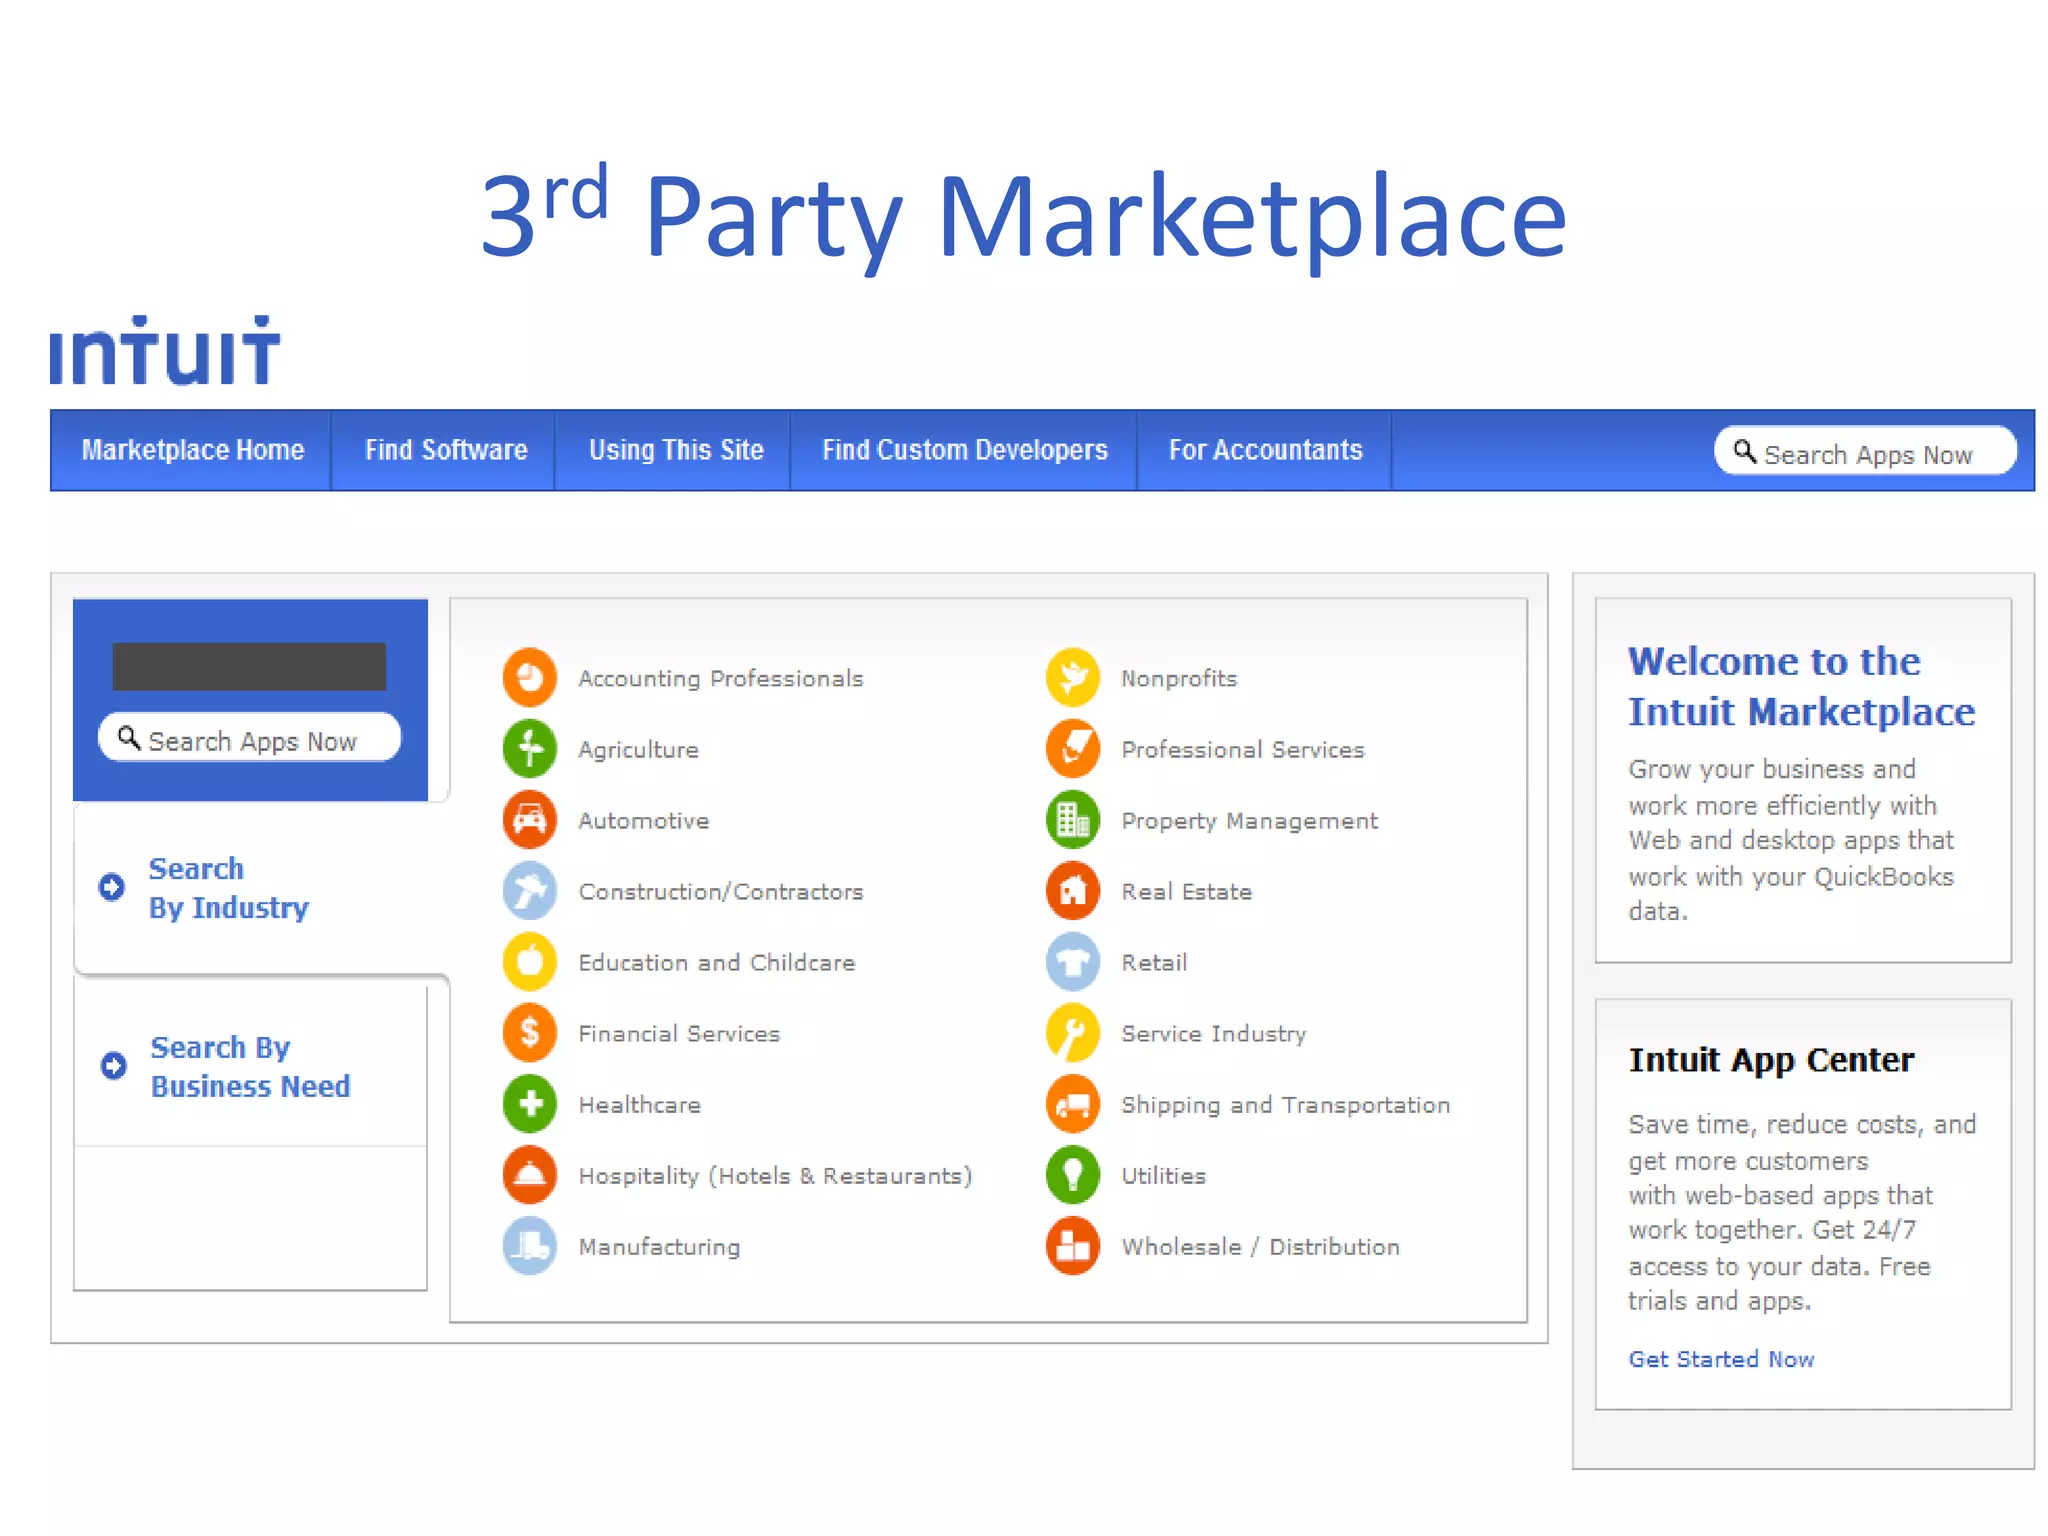Click the Professional Services orange icon
Image resolution: width=2048 pixels, height=1536 pixels.
(x=1073, y=748)
